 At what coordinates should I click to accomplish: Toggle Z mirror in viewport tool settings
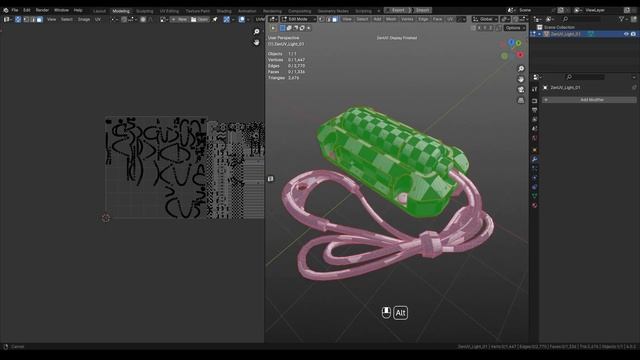[x=491, y=28]
